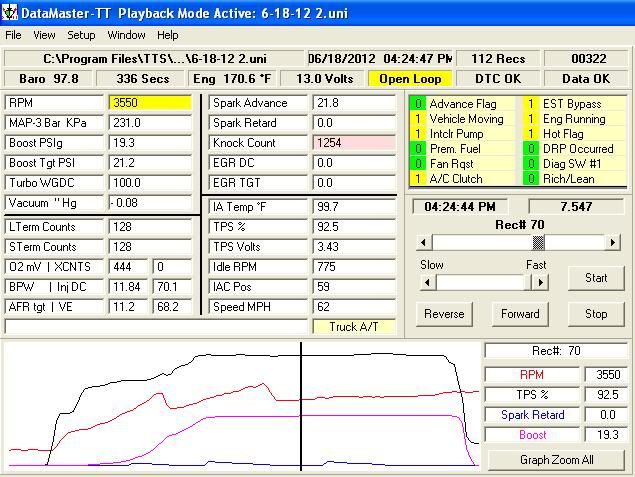Click the Knock Count value field
The height and width of the screenshot is (477, 635).
click(354, 143)
